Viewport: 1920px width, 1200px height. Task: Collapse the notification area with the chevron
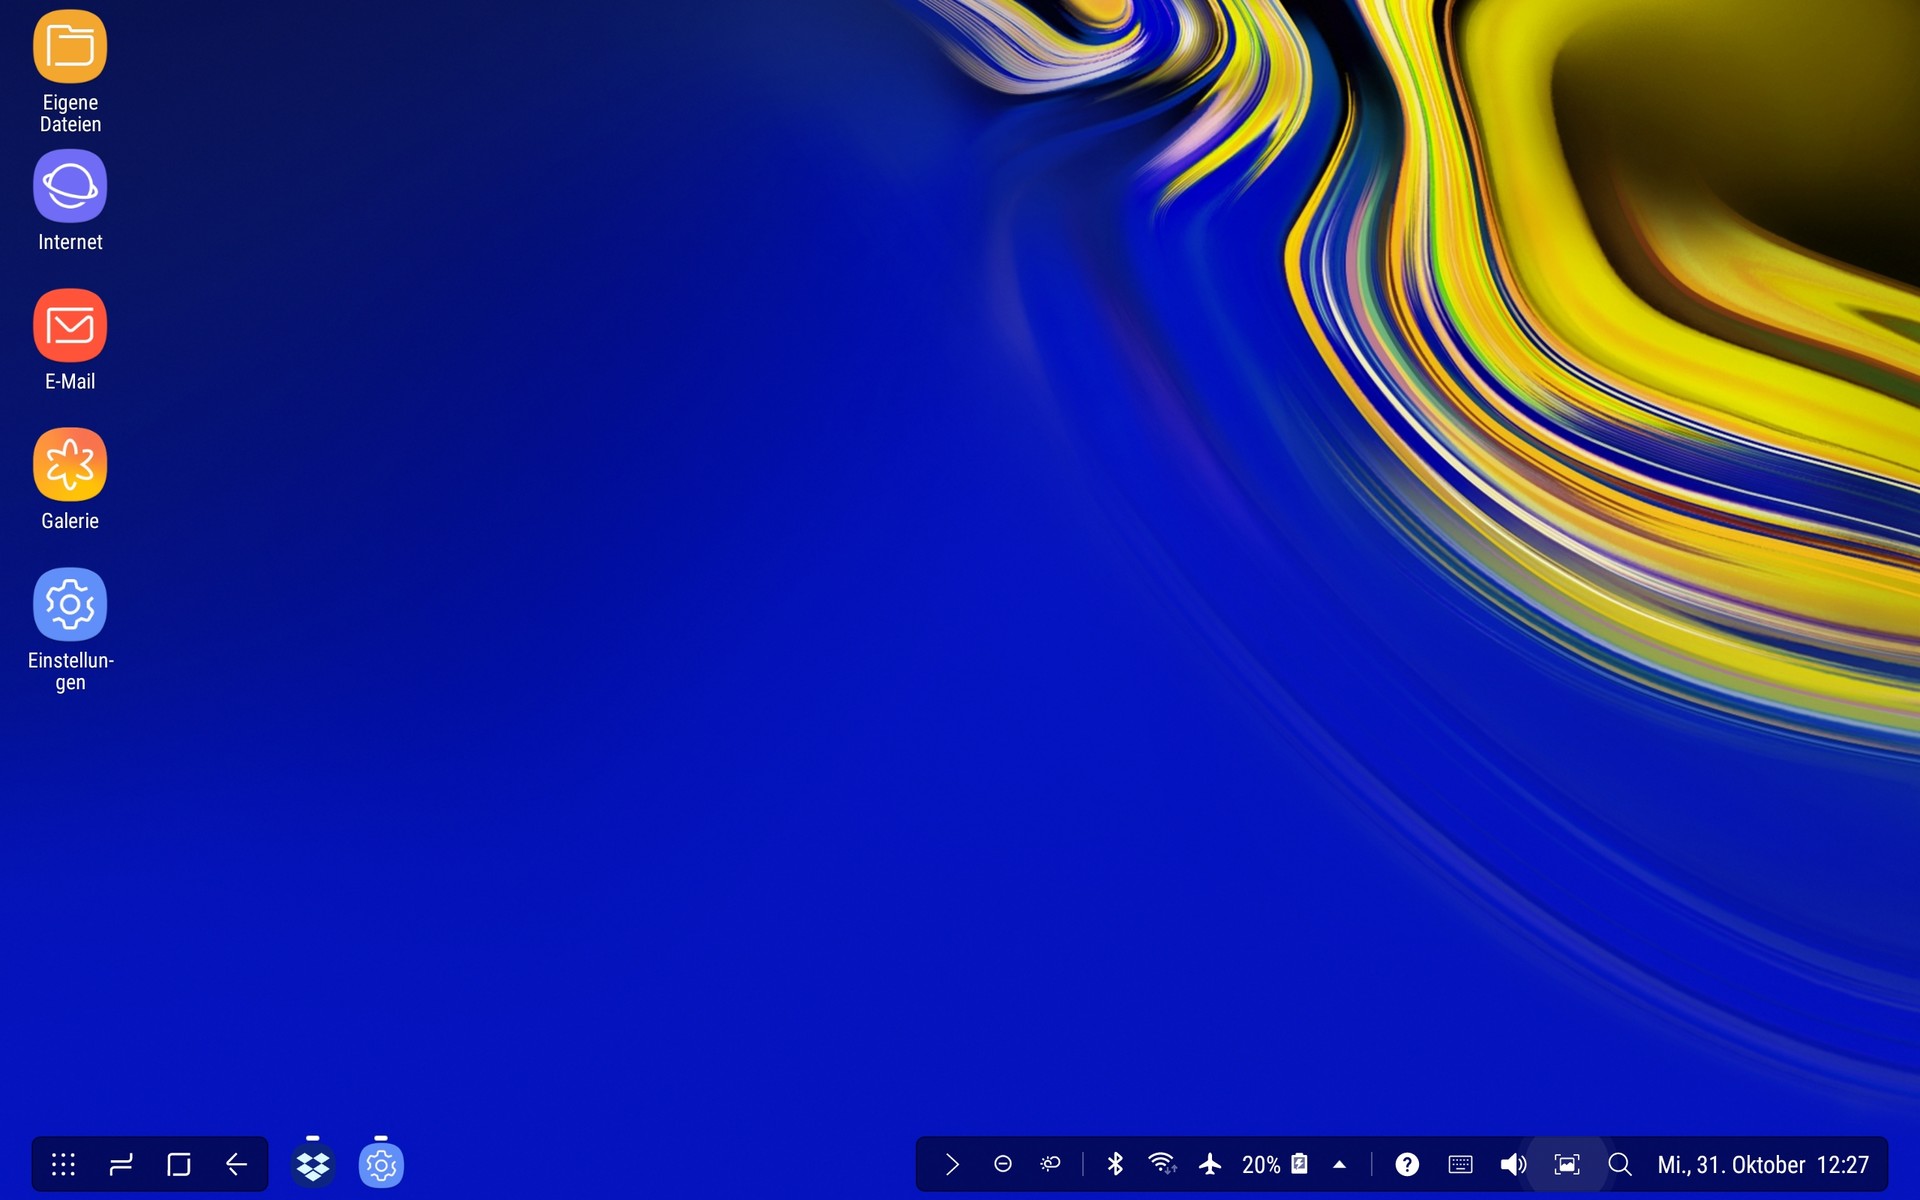(952, 1164)
